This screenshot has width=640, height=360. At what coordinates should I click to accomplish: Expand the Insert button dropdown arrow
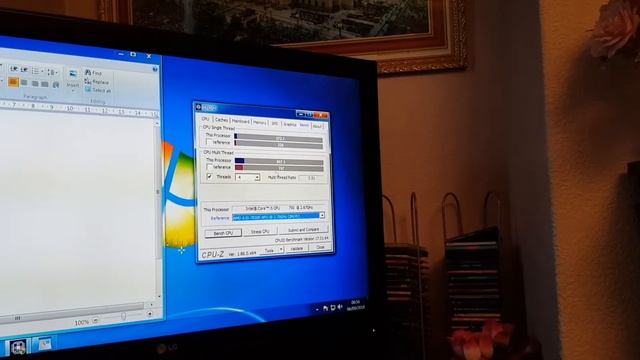(x=73, y=91)
